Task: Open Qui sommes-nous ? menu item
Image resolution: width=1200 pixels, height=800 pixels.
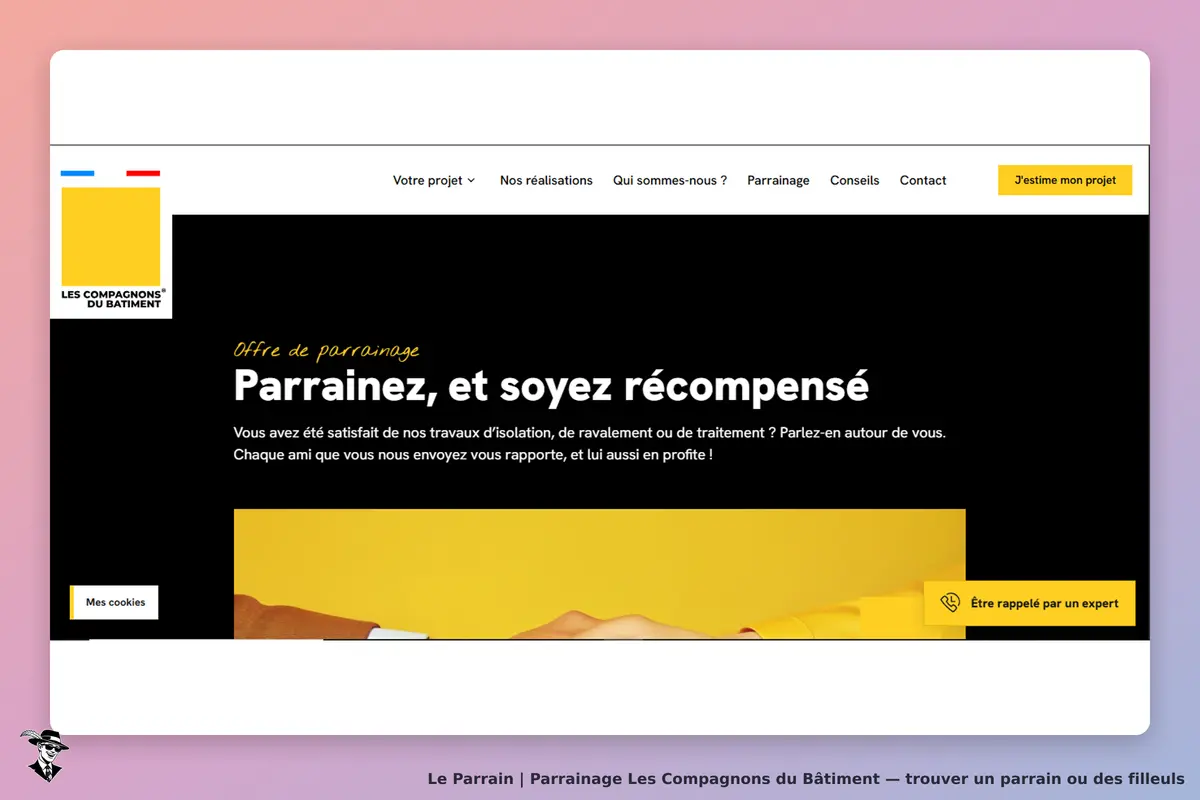Action: coord(670,181)
